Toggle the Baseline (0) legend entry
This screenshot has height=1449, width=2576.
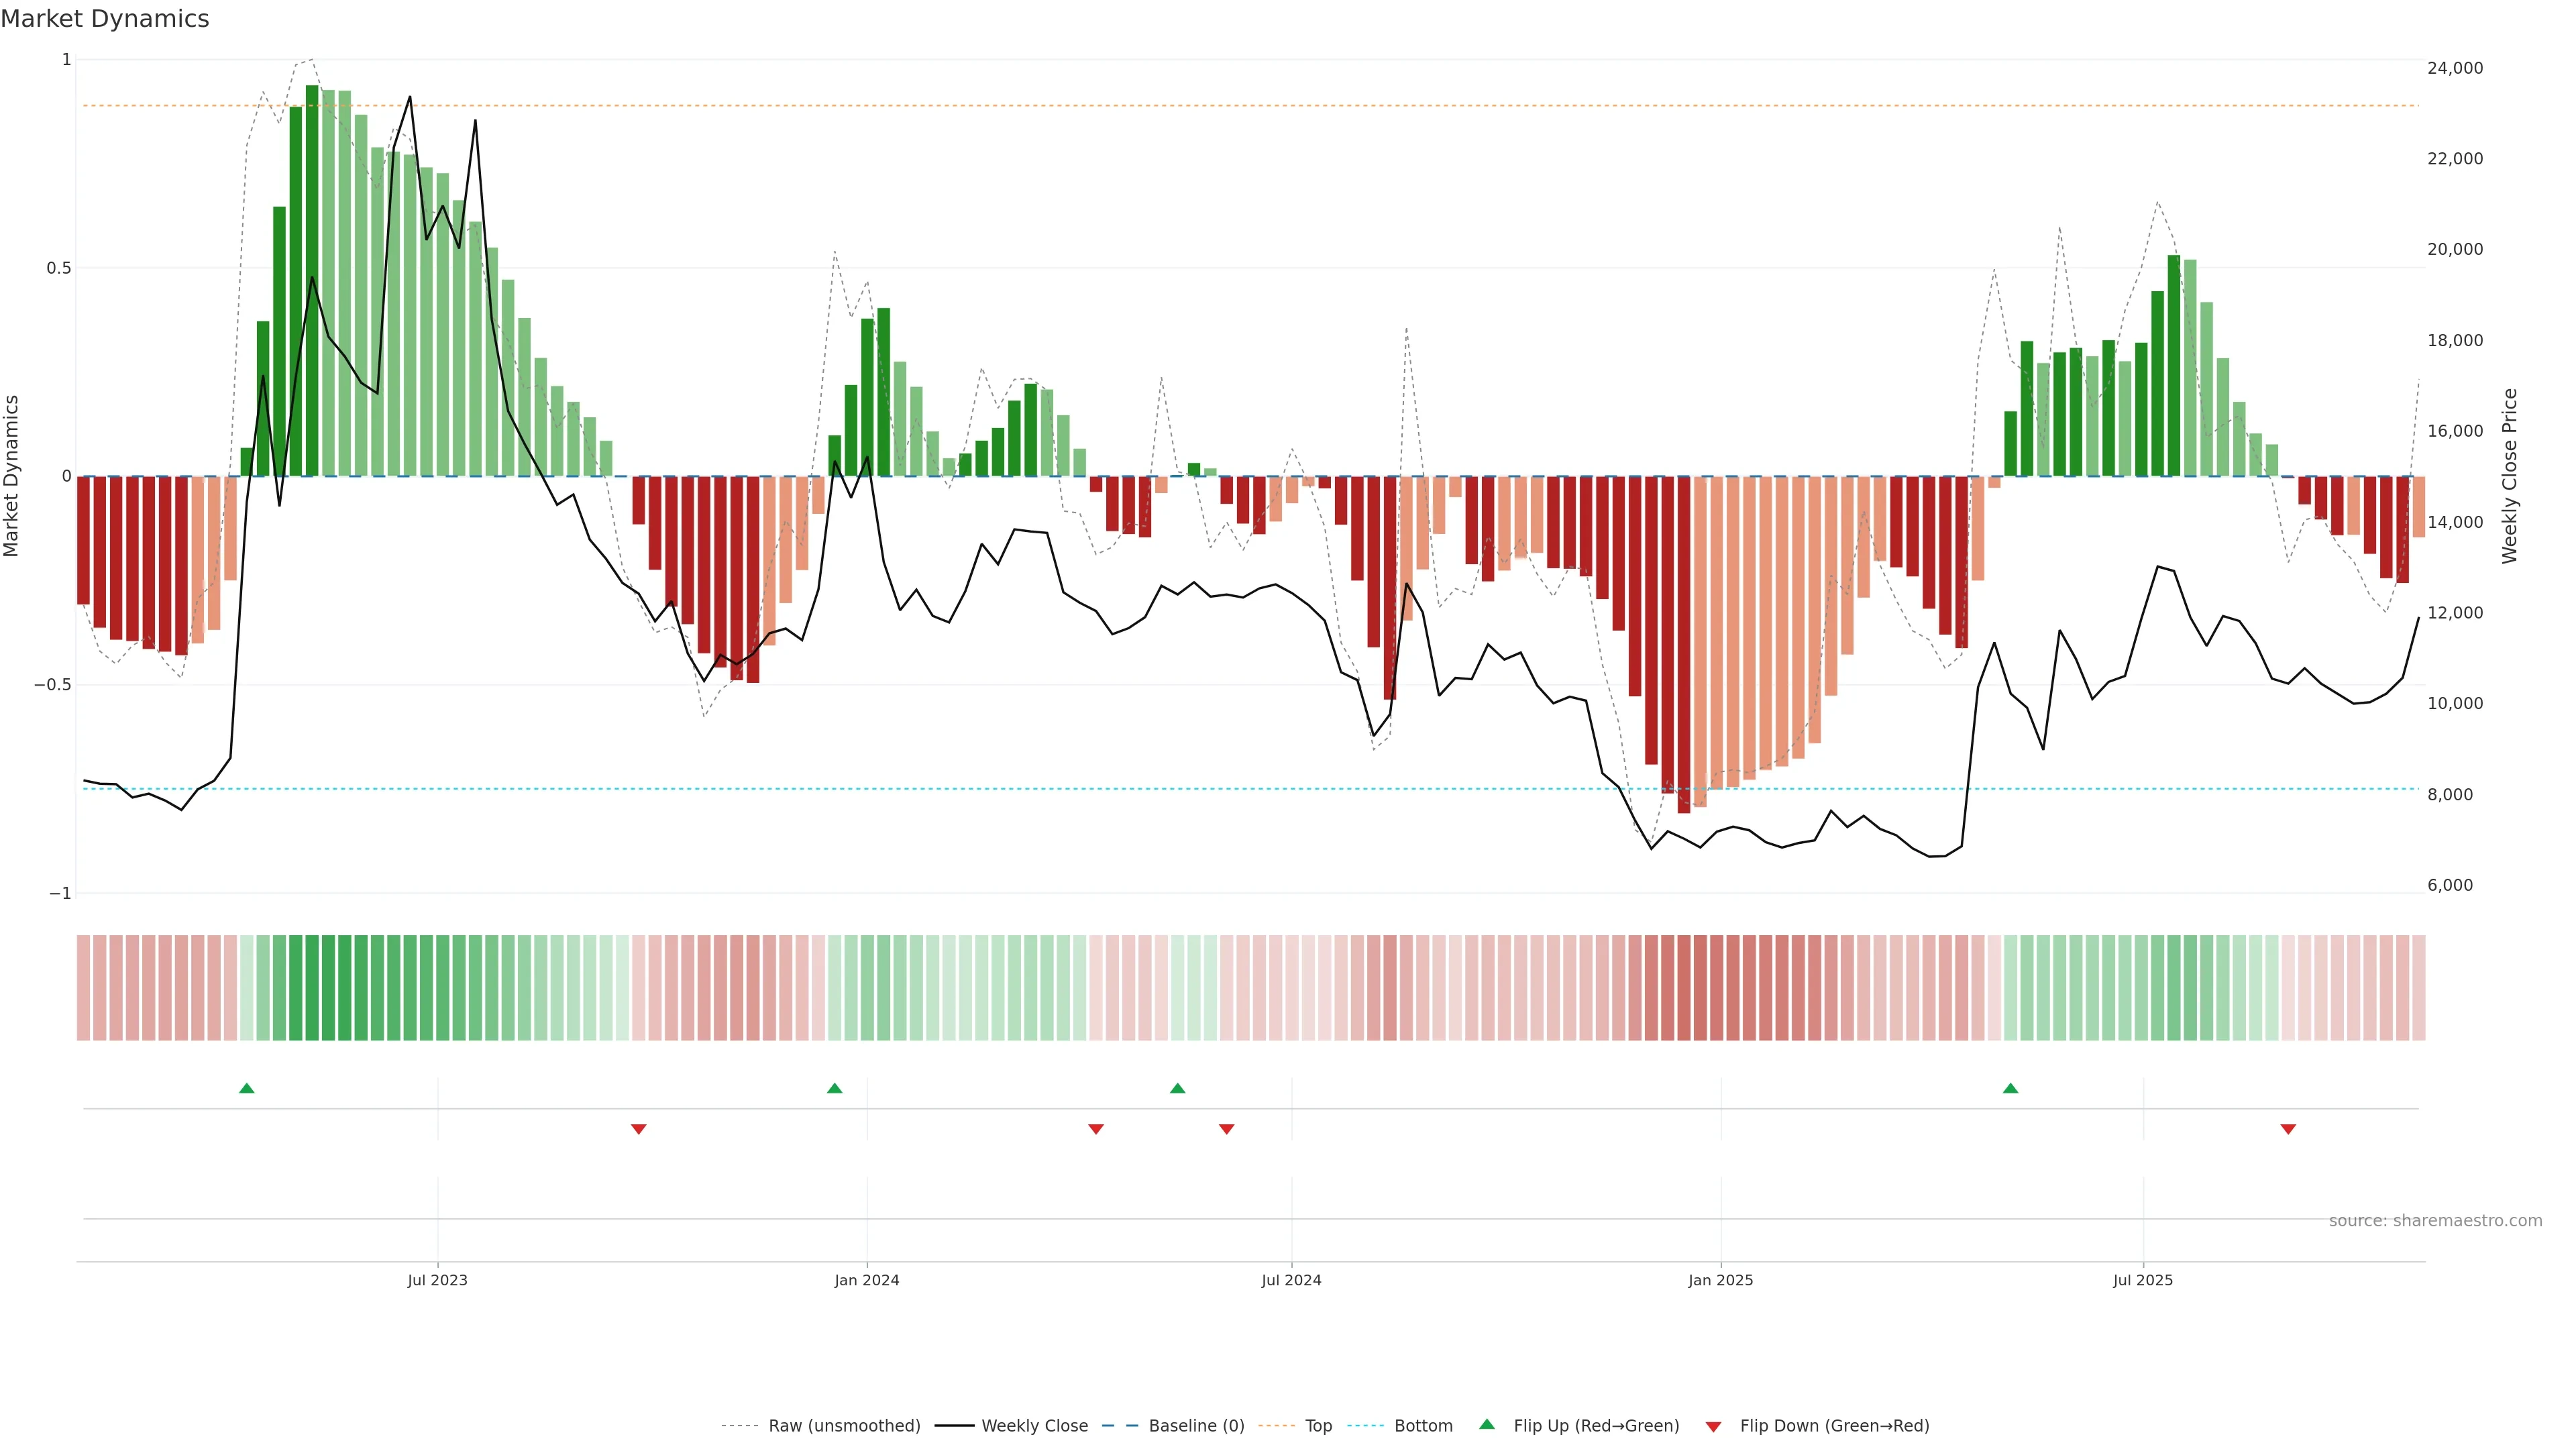[x=1196, y=1426]
